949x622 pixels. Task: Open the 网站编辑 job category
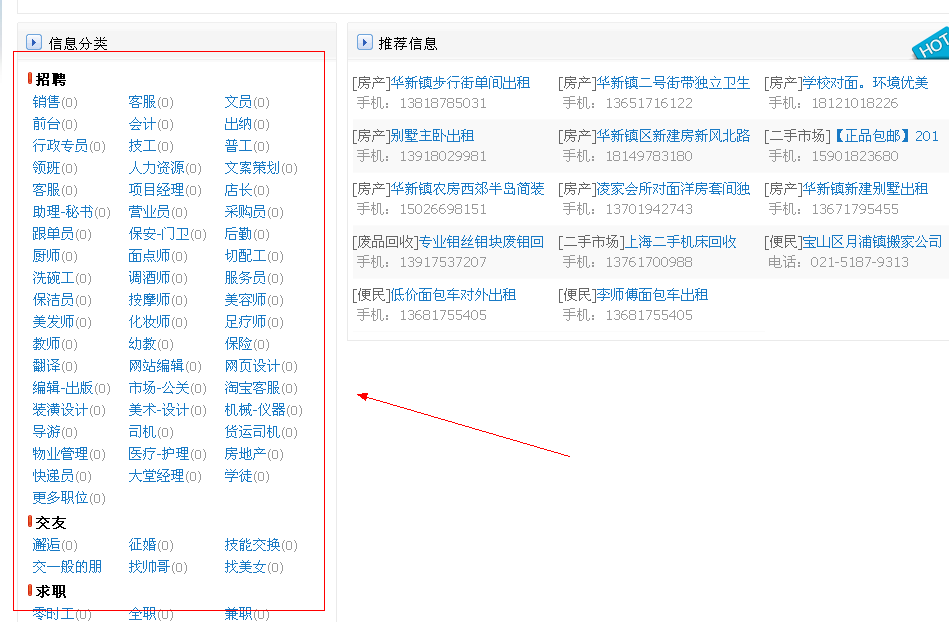tap(156, 366)
